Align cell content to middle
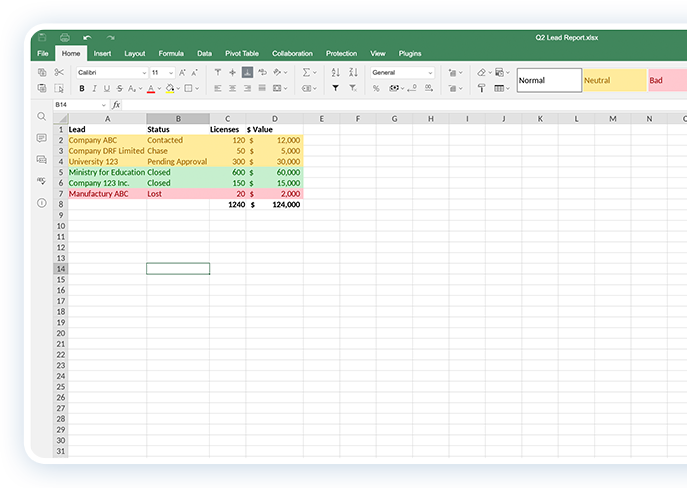This screenshot has width=687, height=488. [x=233, y=72]
